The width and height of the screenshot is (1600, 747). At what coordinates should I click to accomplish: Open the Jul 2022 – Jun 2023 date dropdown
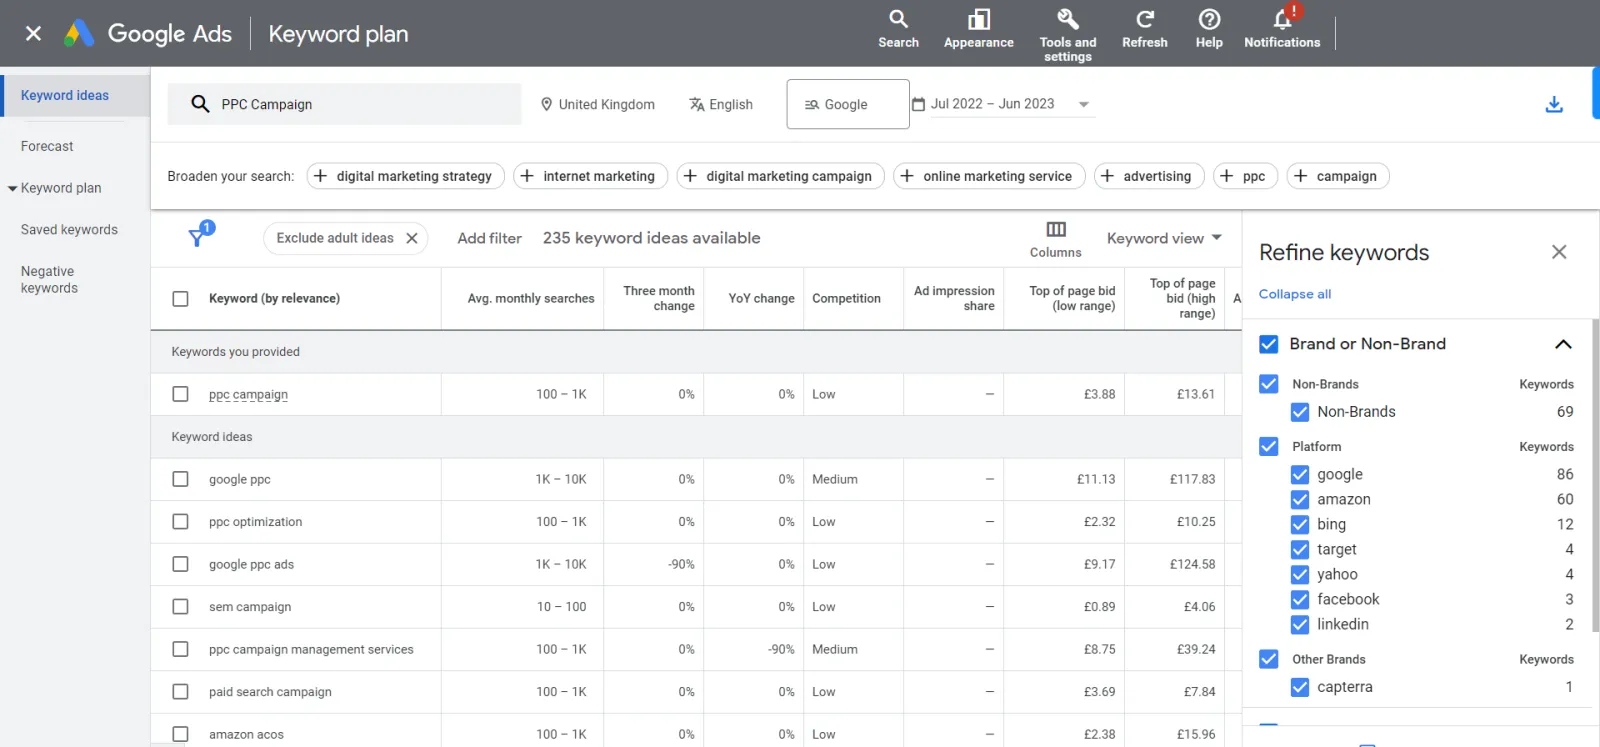coord(1003,104)
